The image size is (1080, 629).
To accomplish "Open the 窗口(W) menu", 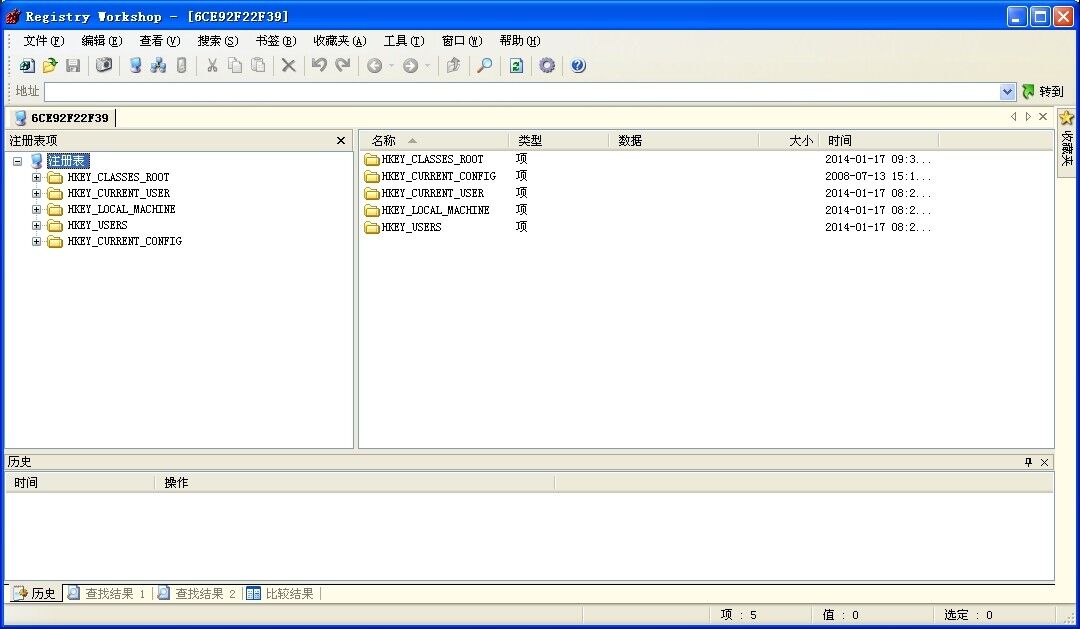I will [x=461, y=41].
